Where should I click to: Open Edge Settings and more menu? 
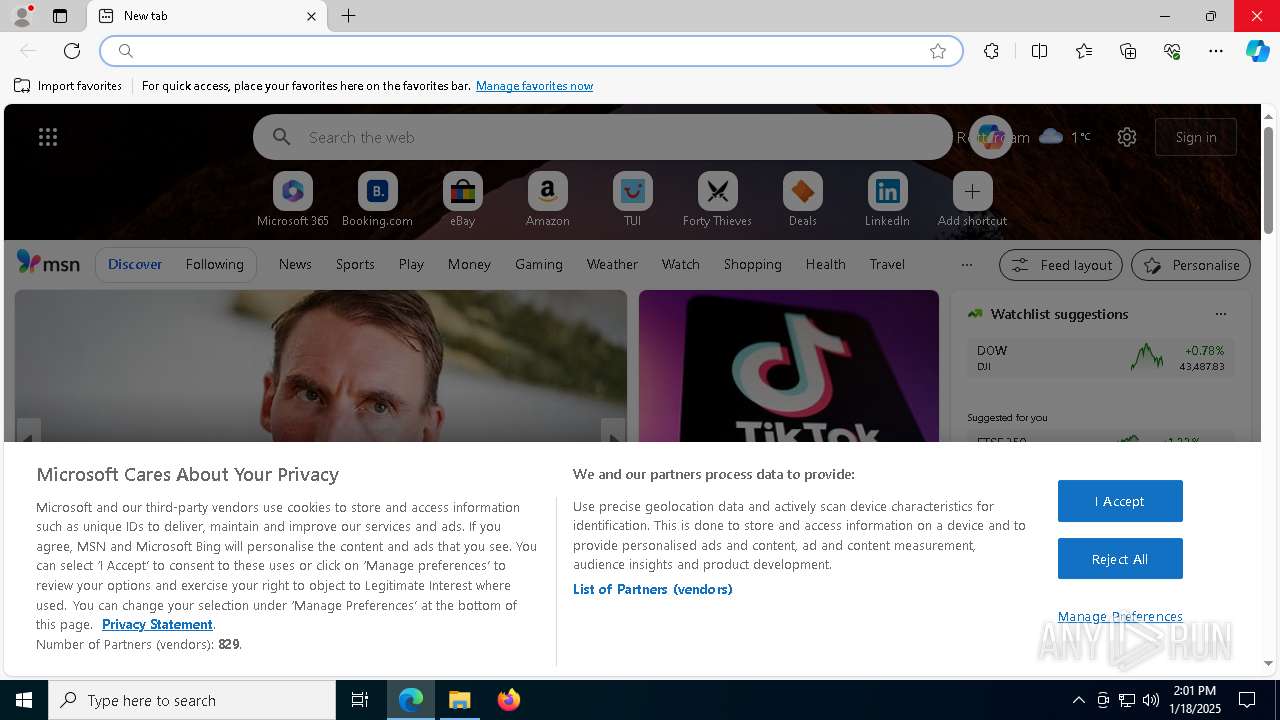coord(1216,51)
